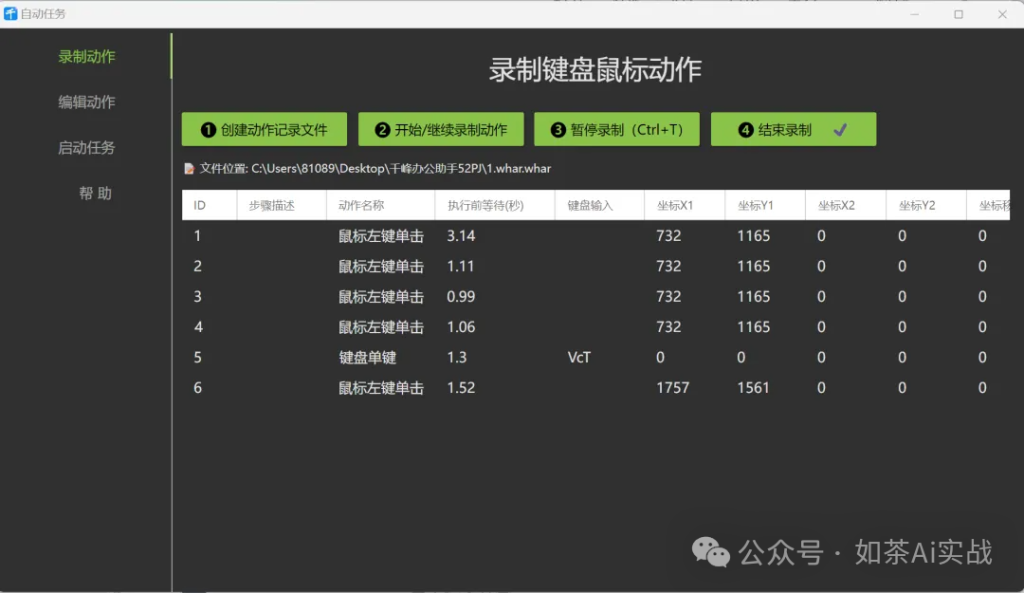Click 暂停录制 (Ctrl+T) button
1024x593 pixels.
[x=617, y=129]
